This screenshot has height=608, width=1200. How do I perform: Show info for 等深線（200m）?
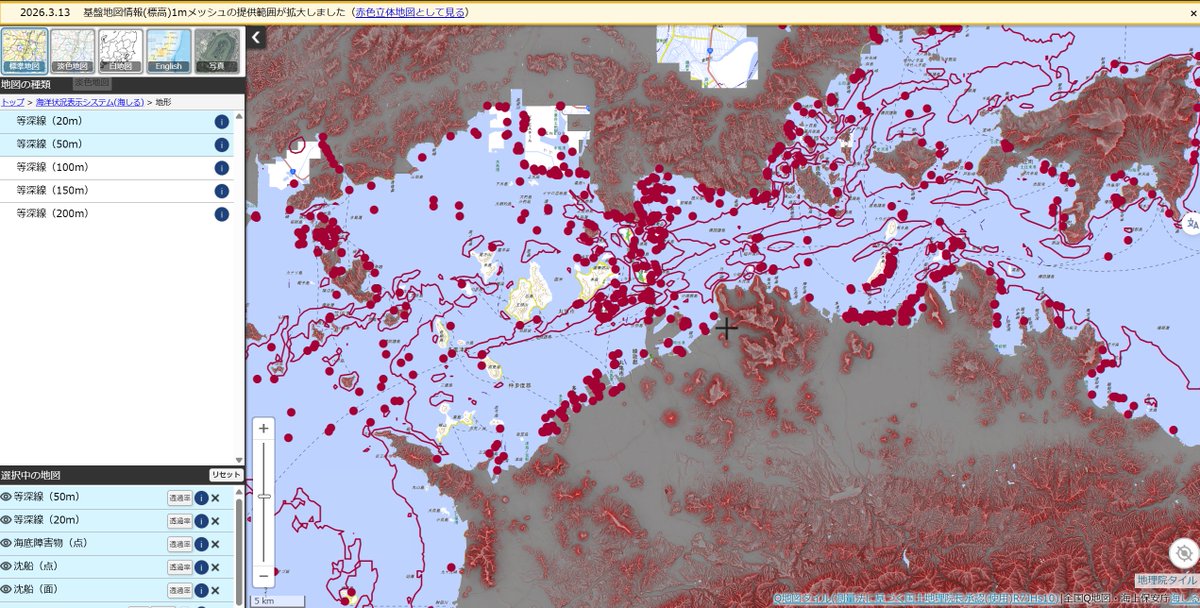tap(222, 214)
